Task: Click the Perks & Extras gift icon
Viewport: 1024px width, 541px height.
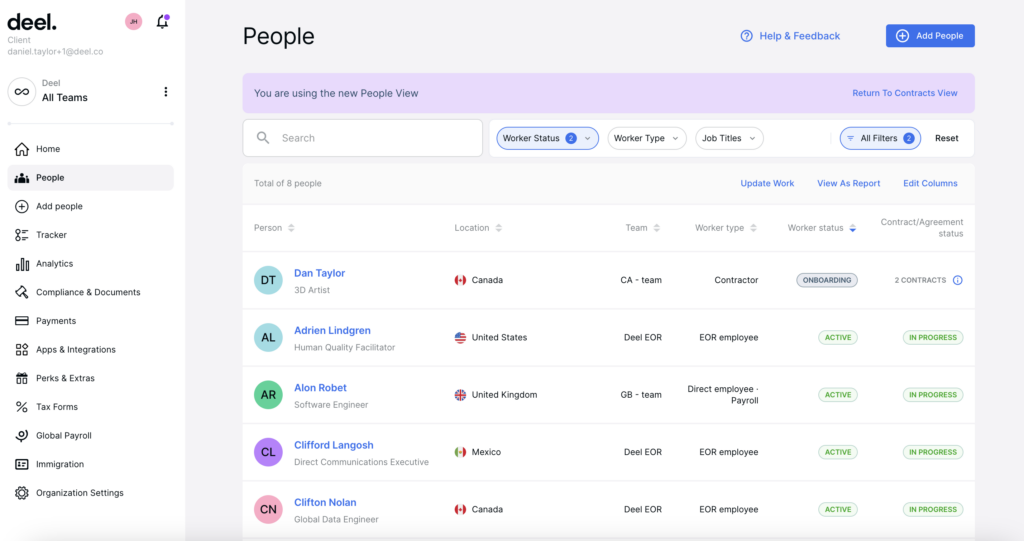Action: point(22,378)
